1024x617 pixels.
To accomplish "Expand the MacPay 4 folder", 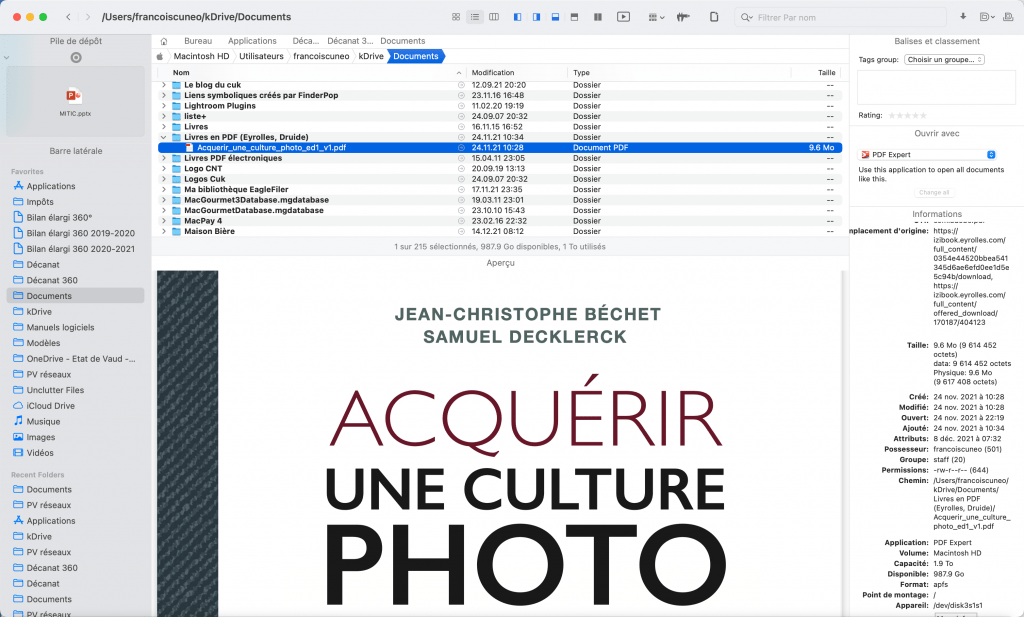I will 163,221.
